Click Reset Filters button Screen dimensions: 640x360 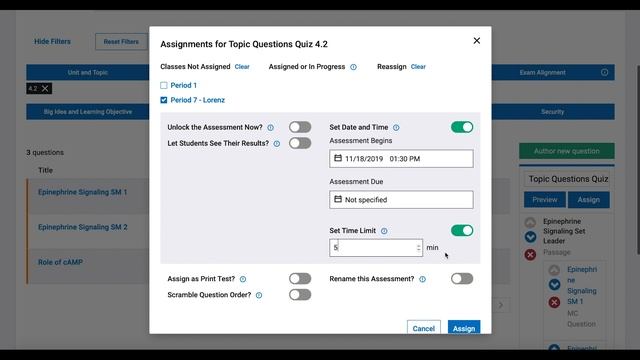(121, 42)
